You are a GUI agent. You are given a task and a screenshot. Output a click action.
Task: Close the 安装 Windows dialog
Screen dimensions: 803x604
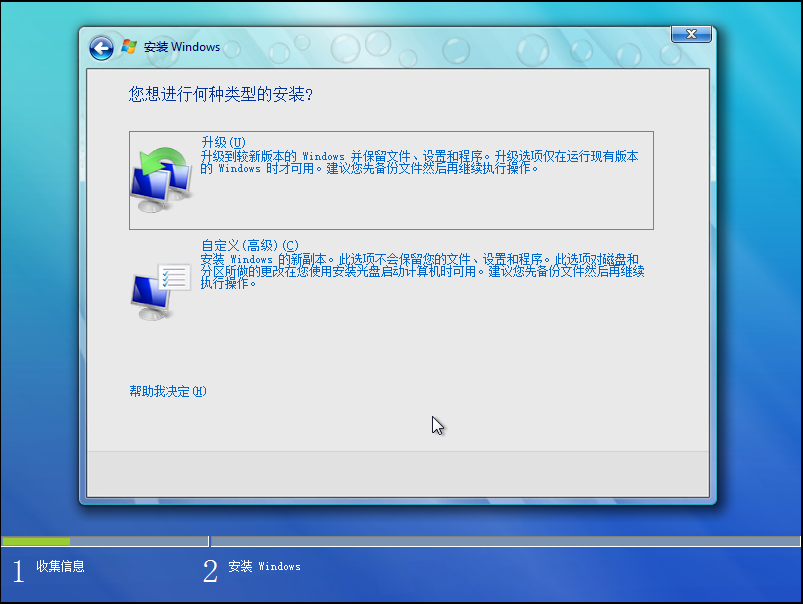pyautogui.click(x=691, y=35)
